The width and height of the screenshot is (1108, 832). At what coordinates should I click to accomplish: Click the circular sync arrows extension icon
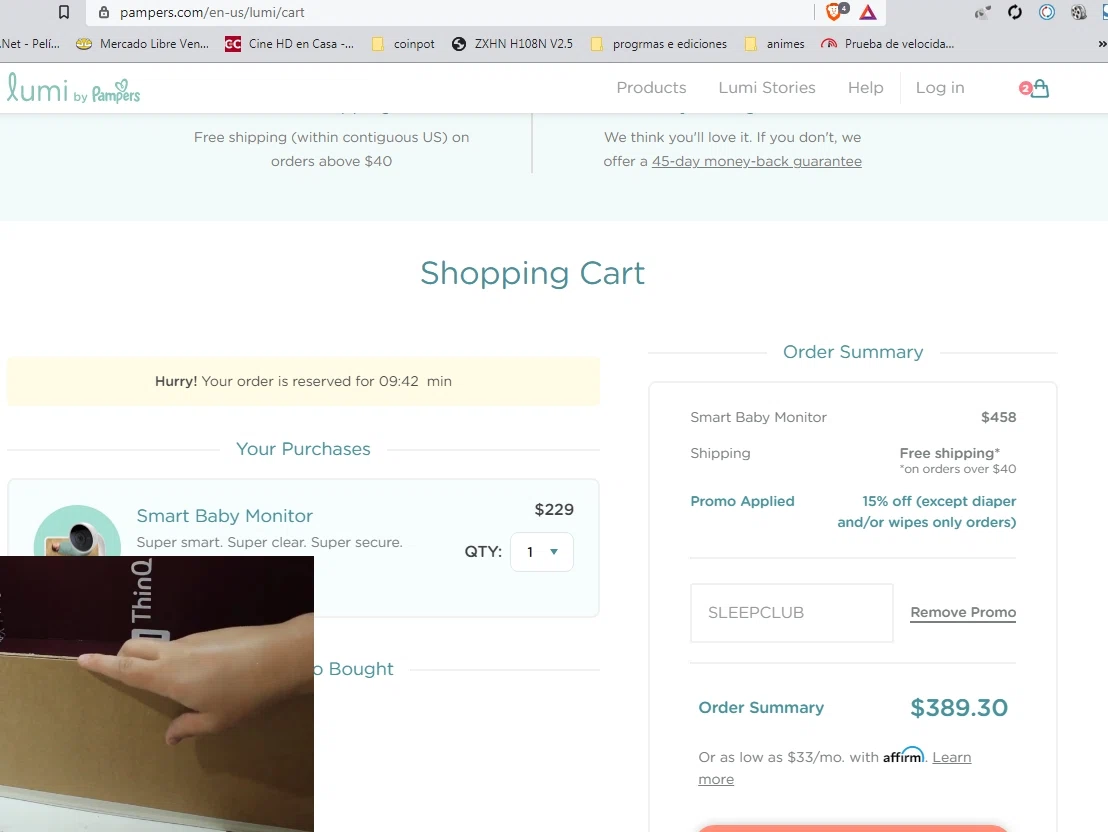1015,12
